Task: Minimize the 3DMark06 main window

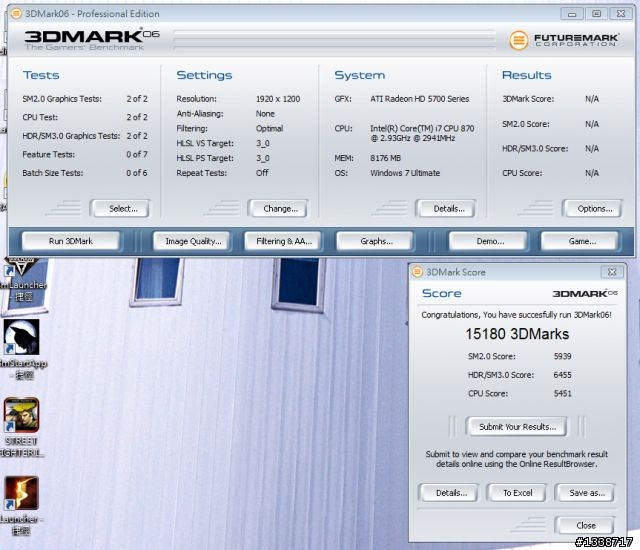Action: pyautogui.click(x=572, y=14)
